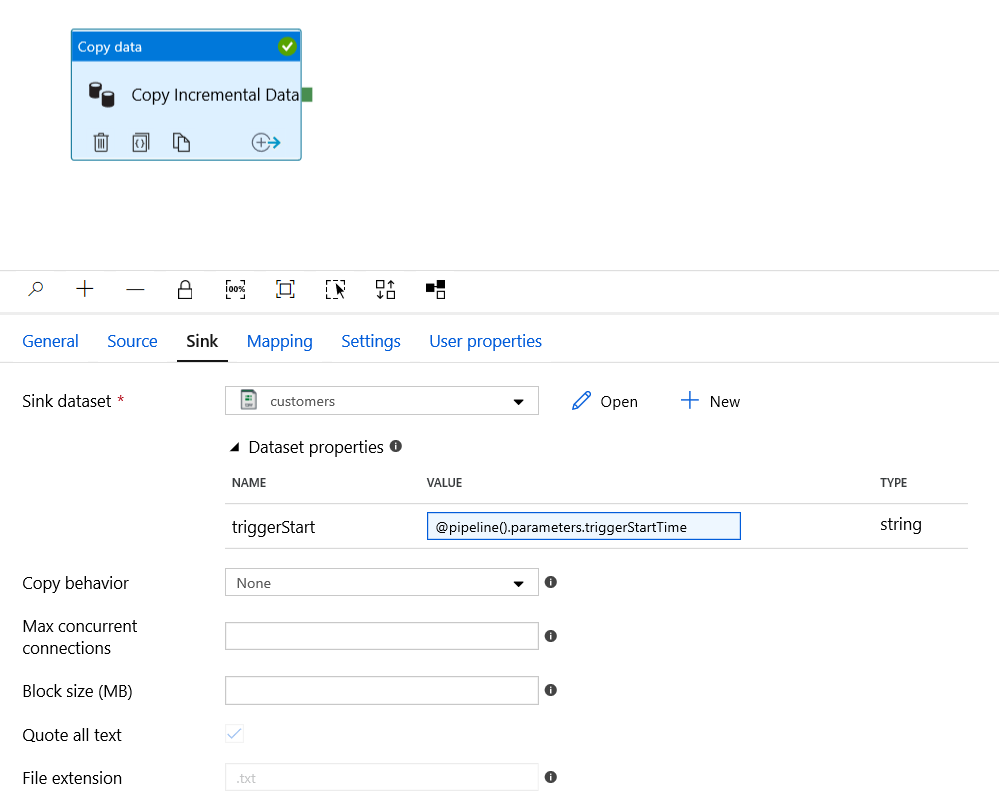Open the code view icon on the activity
The height and width of the screenshot is (803, 999).
coord(140,141)
